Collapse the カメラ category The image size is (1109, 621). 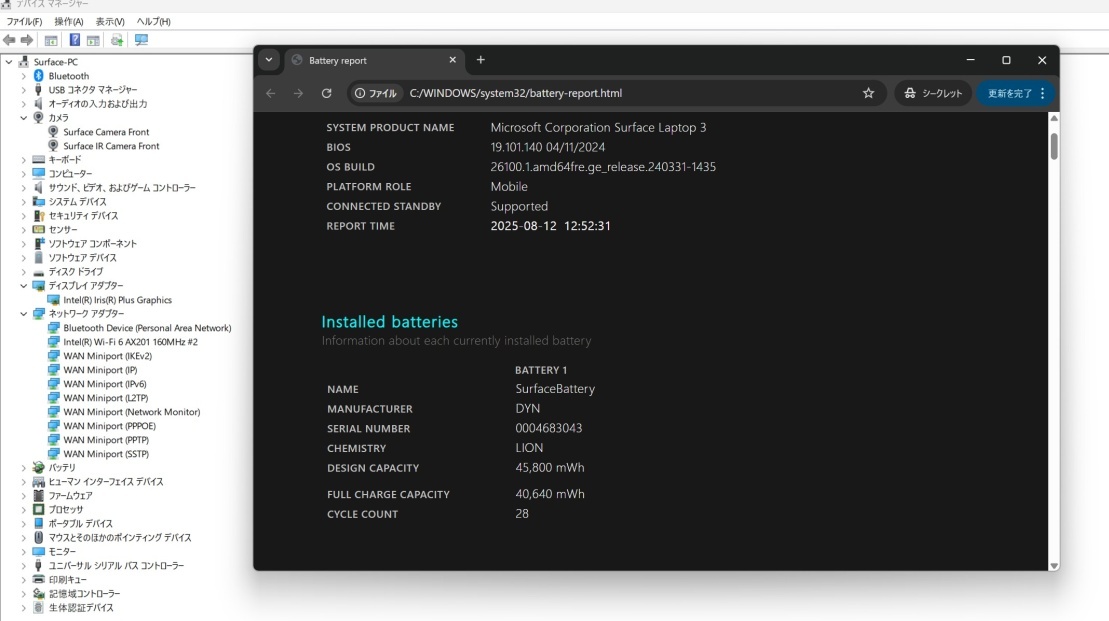pyautogui.click(x=24, y=118)
